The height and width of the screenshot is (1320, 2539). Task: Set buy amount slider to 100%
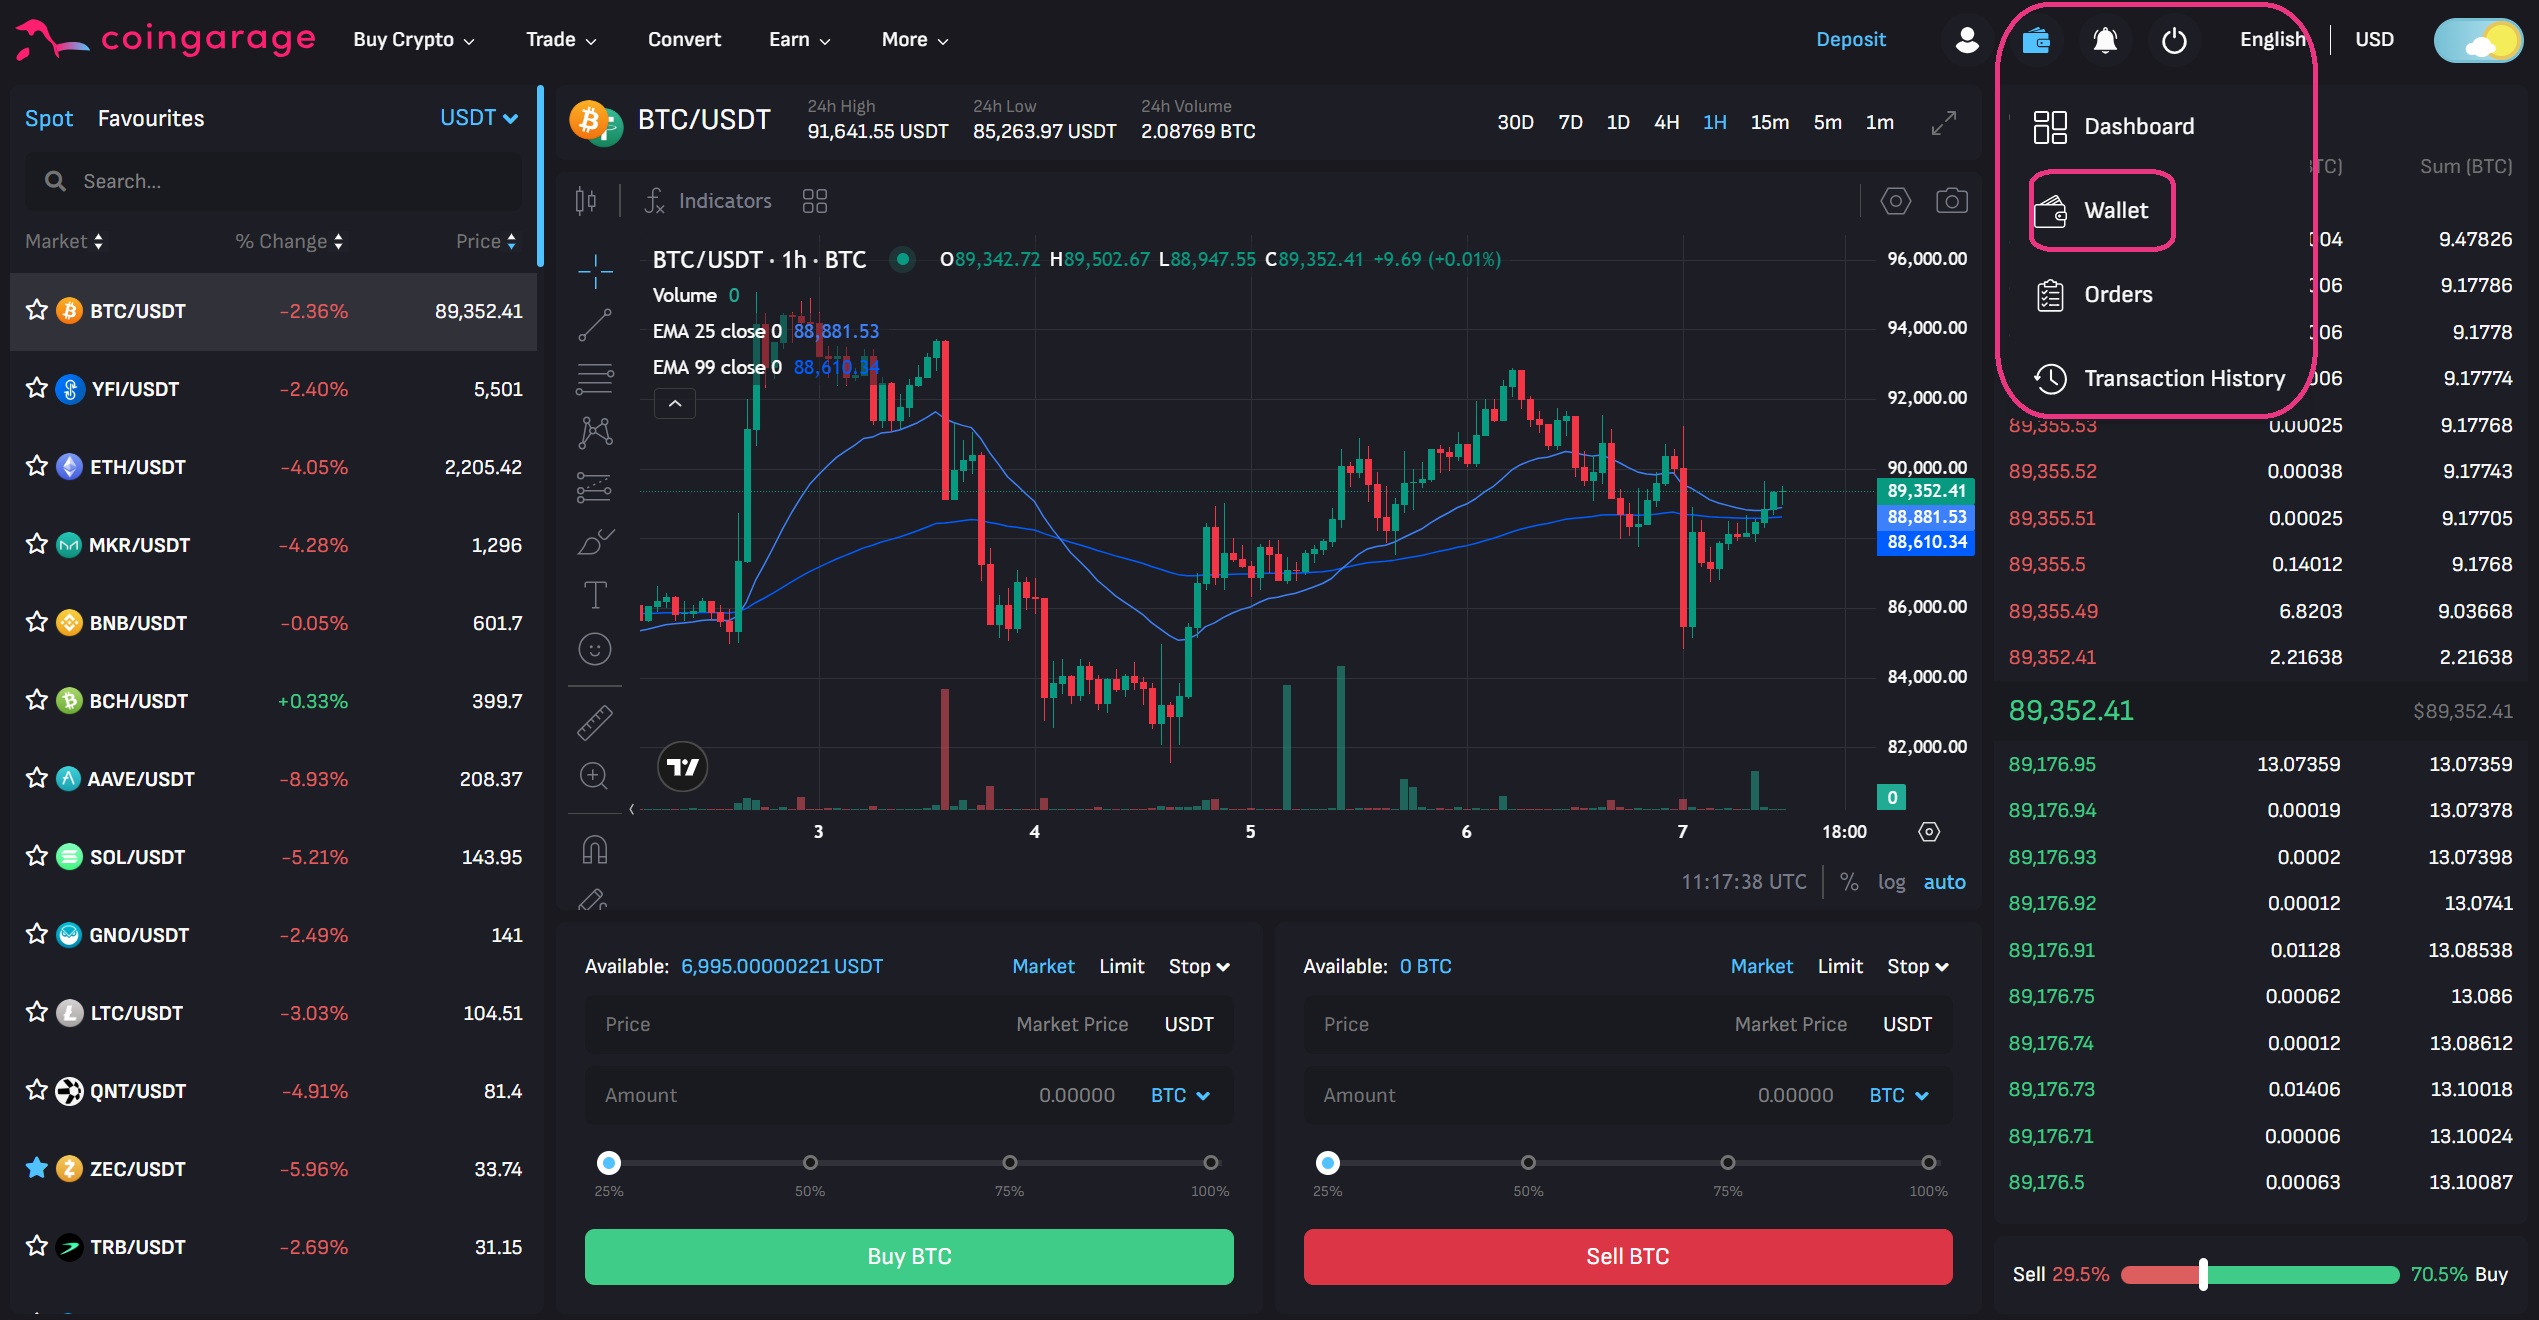point(1211,1162)
